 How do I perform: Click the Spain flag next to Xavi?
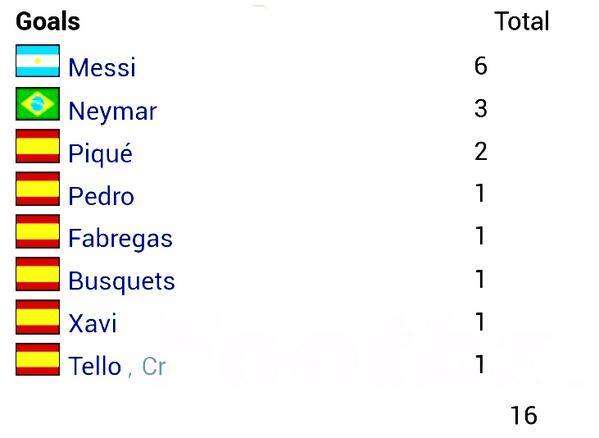click(x=38, y=317)
